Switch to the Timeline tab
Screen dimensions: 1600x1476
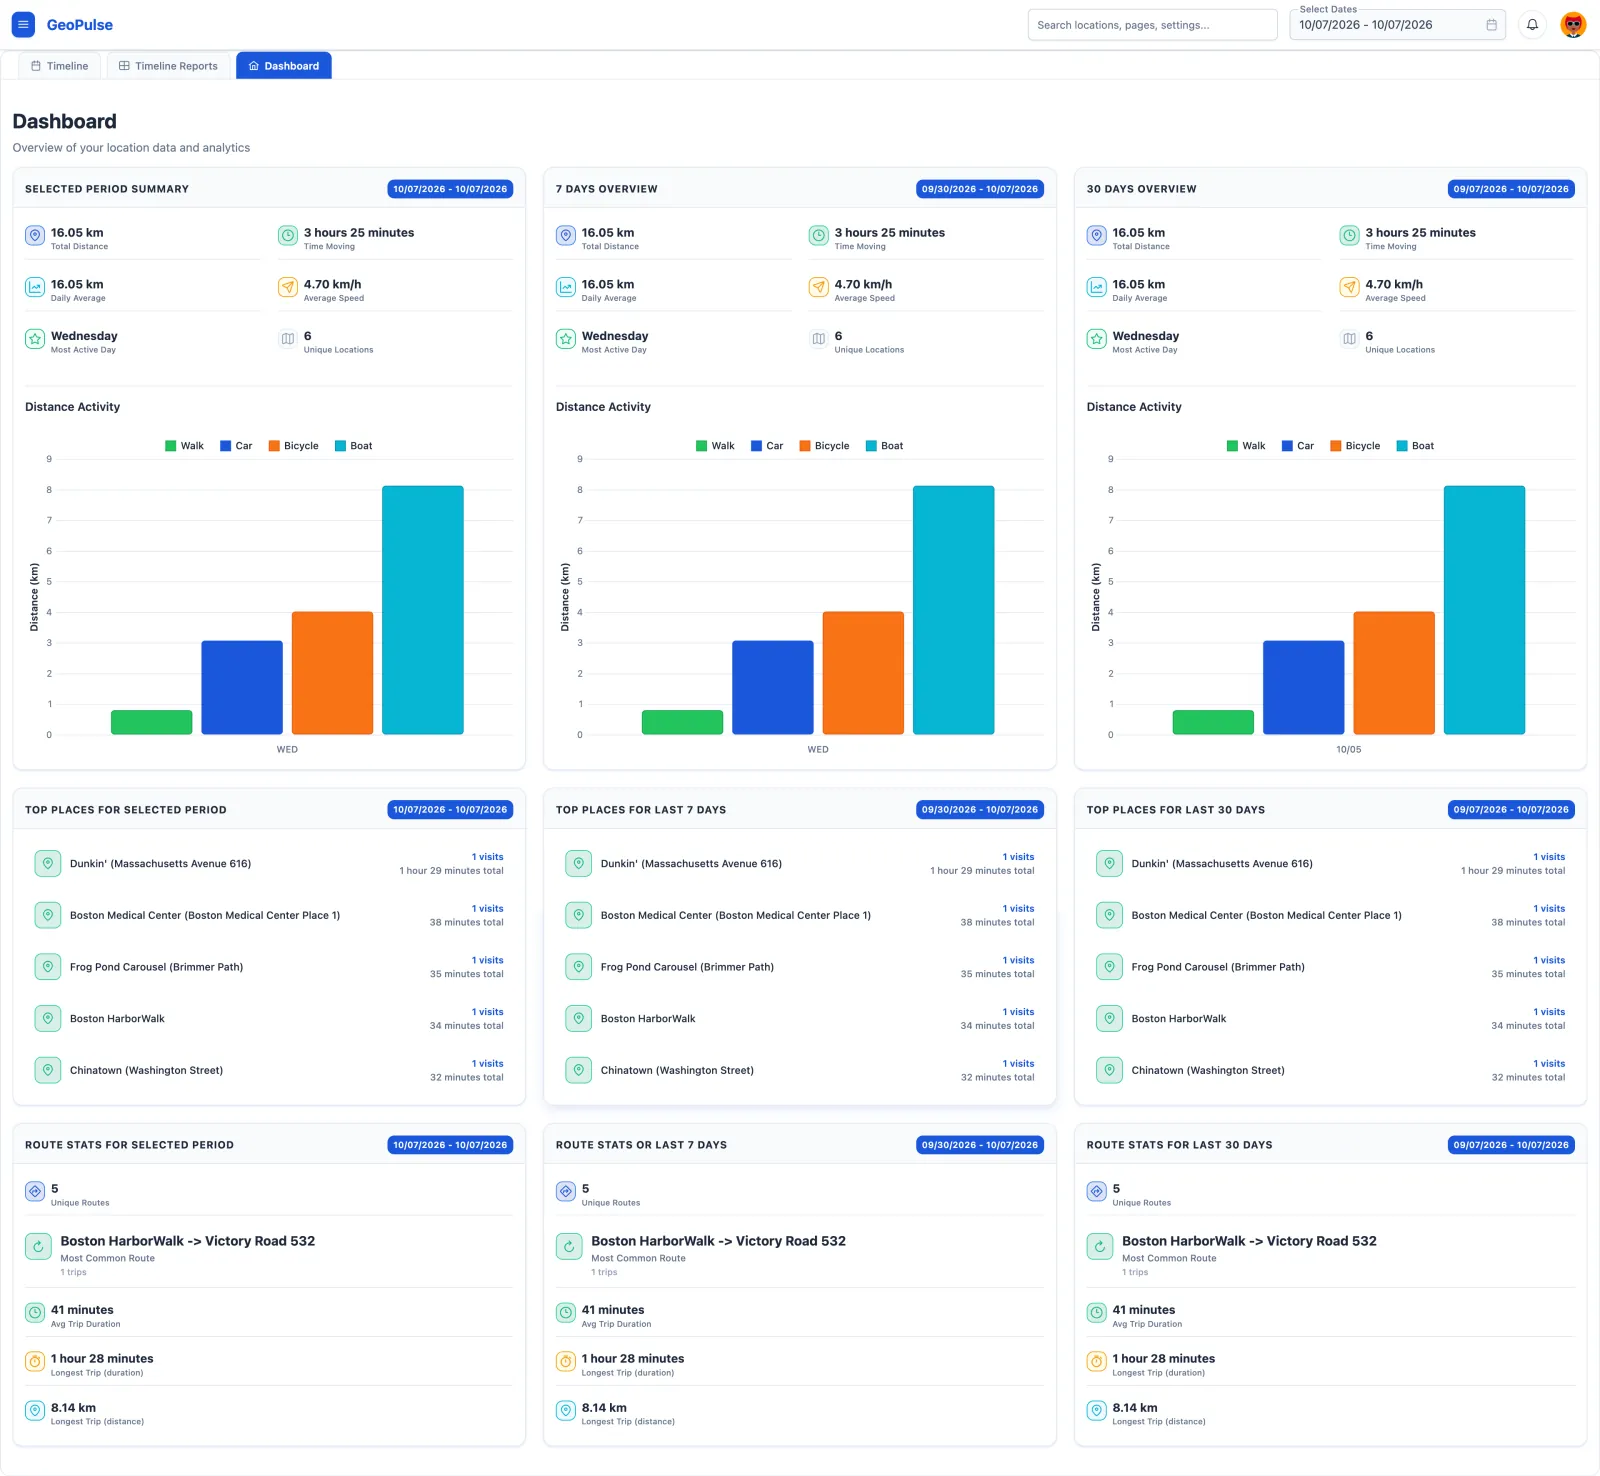pos(59,66)
